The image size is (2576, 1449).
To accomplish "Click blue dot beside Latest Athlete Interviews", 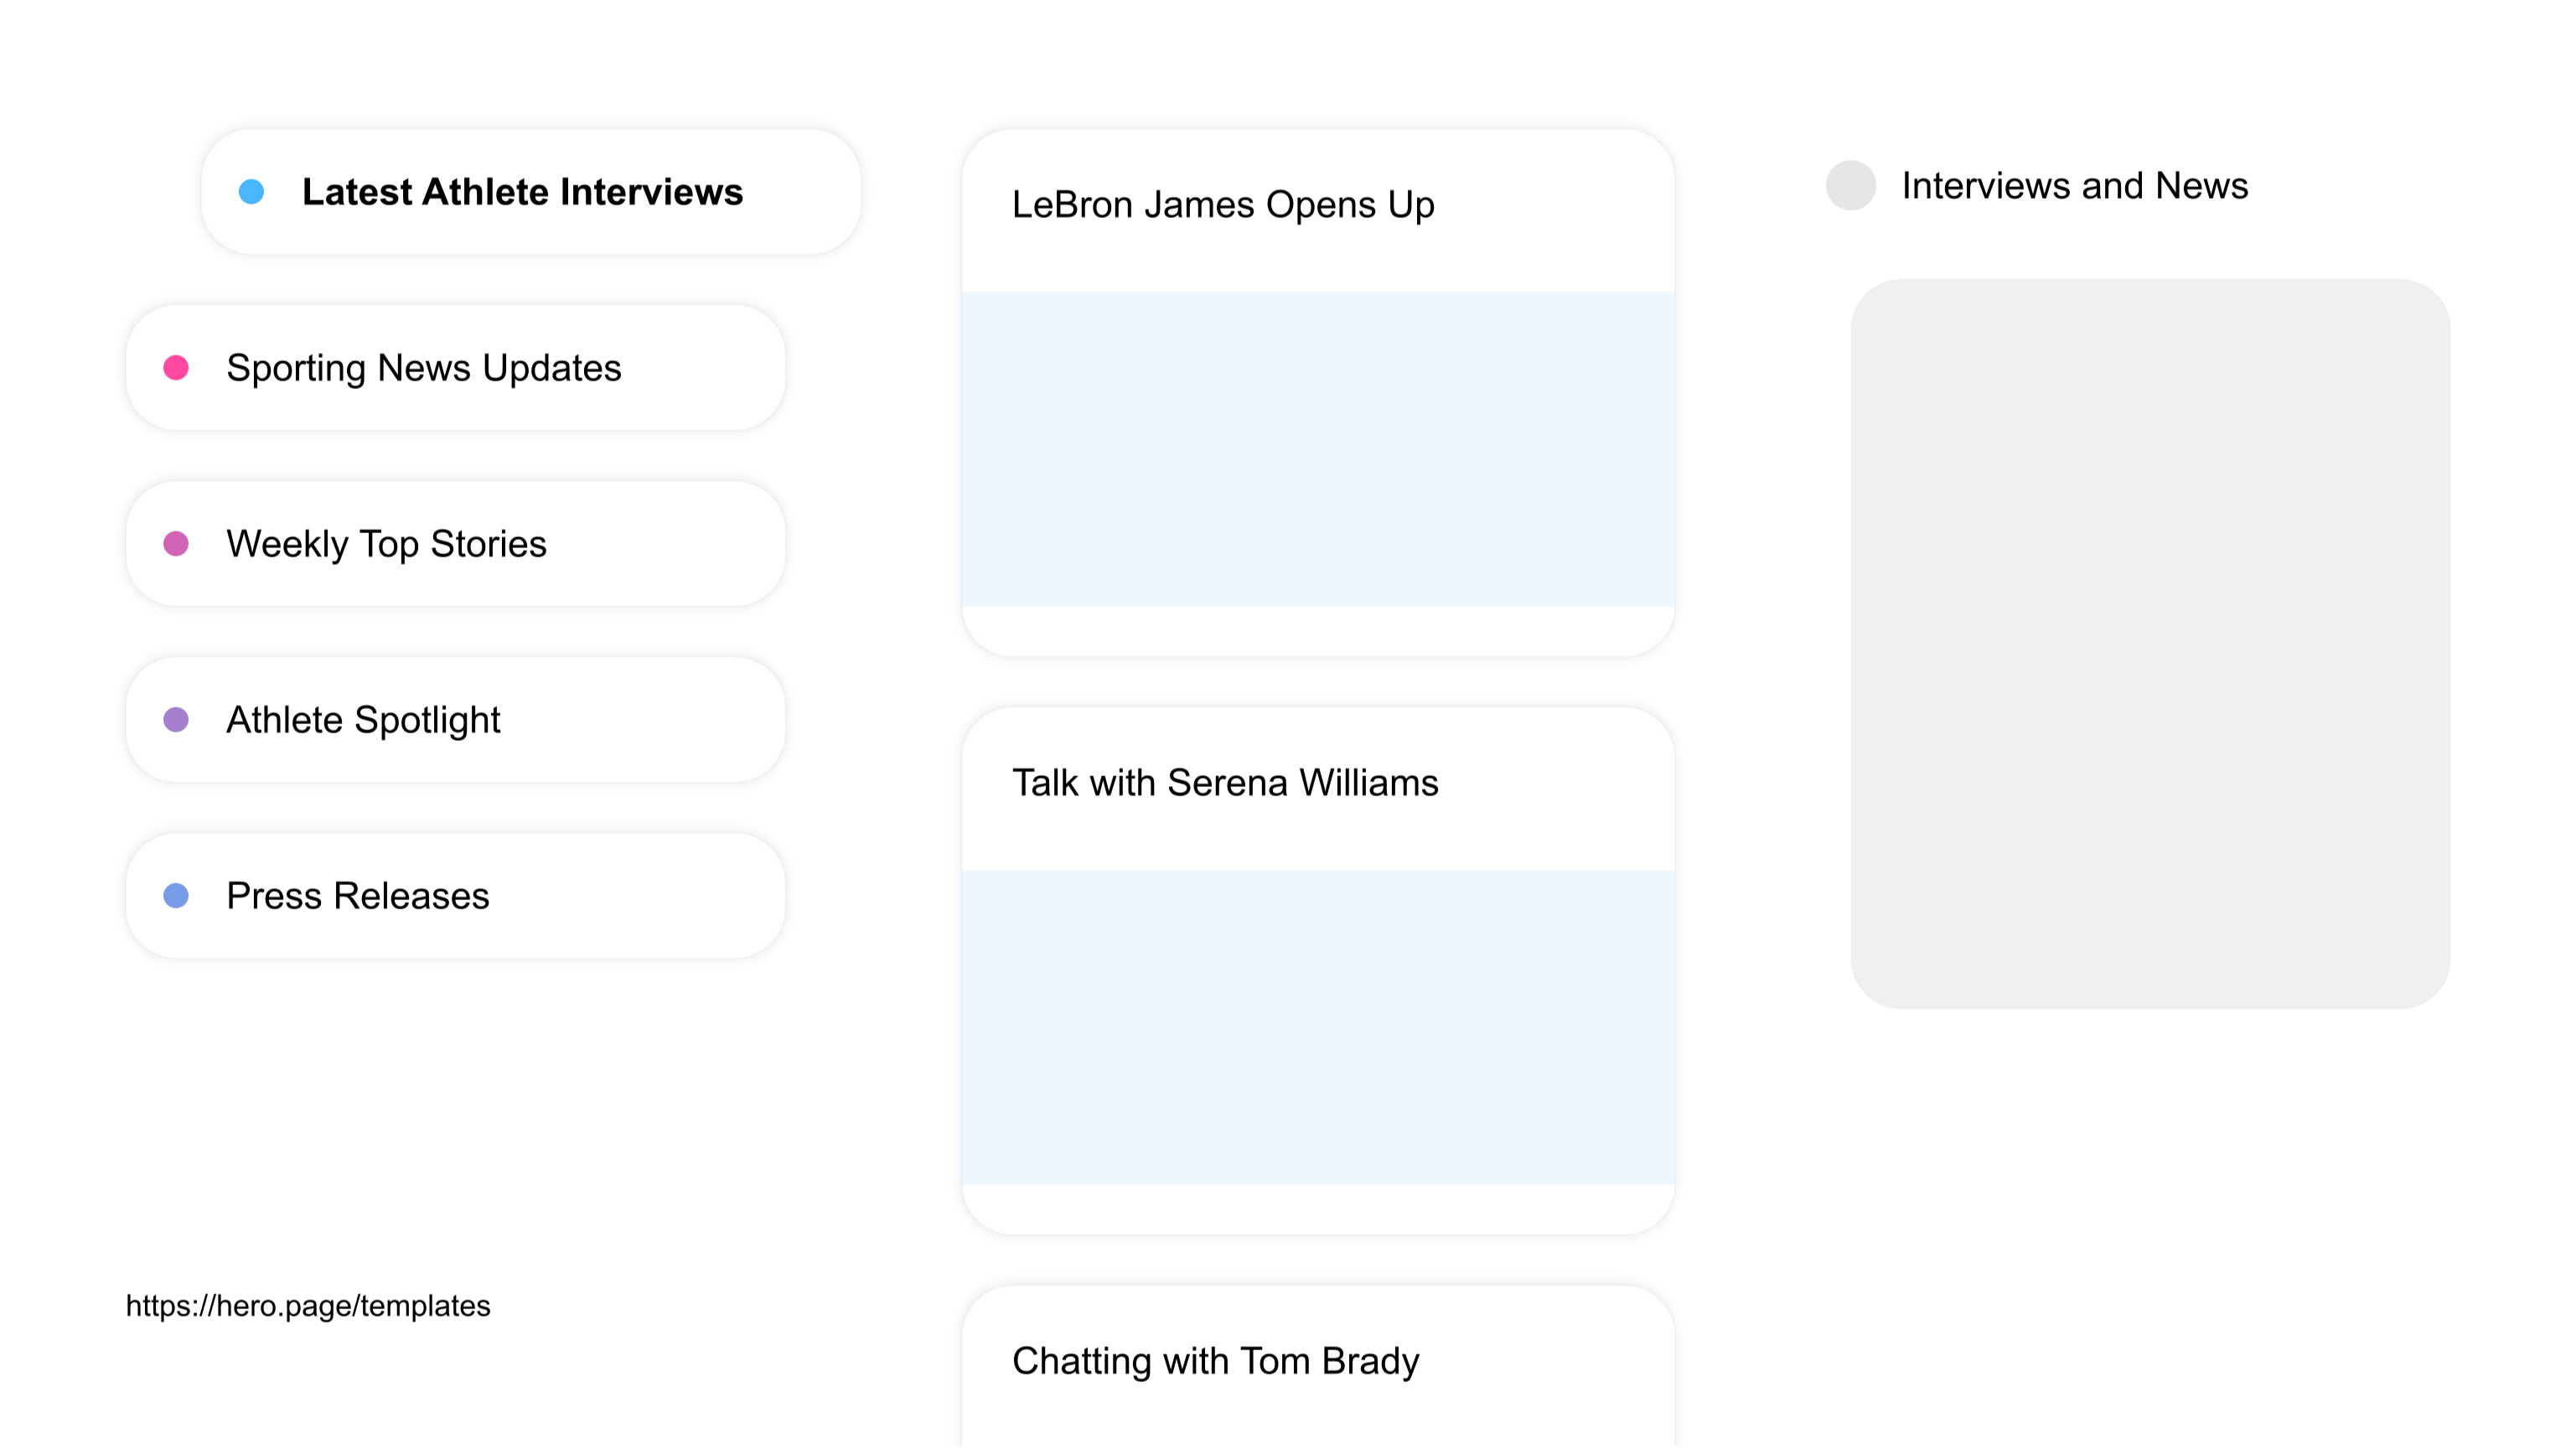I will tap(252, 191).
